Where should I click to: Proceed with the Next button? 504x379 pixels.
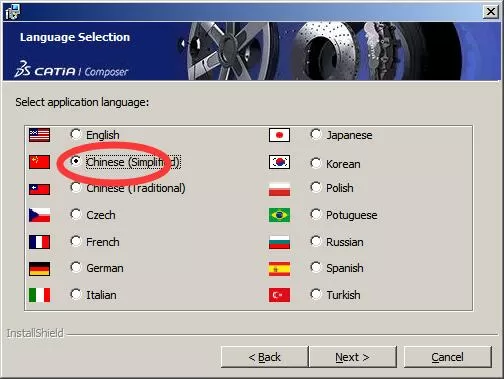tap(353, 357)
